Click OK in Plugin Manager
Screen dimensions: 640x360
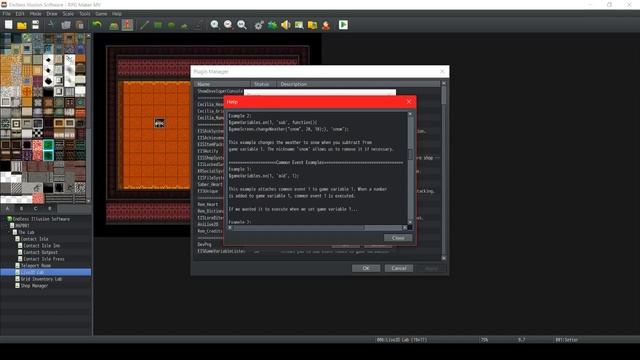click(x=366, y=268)
